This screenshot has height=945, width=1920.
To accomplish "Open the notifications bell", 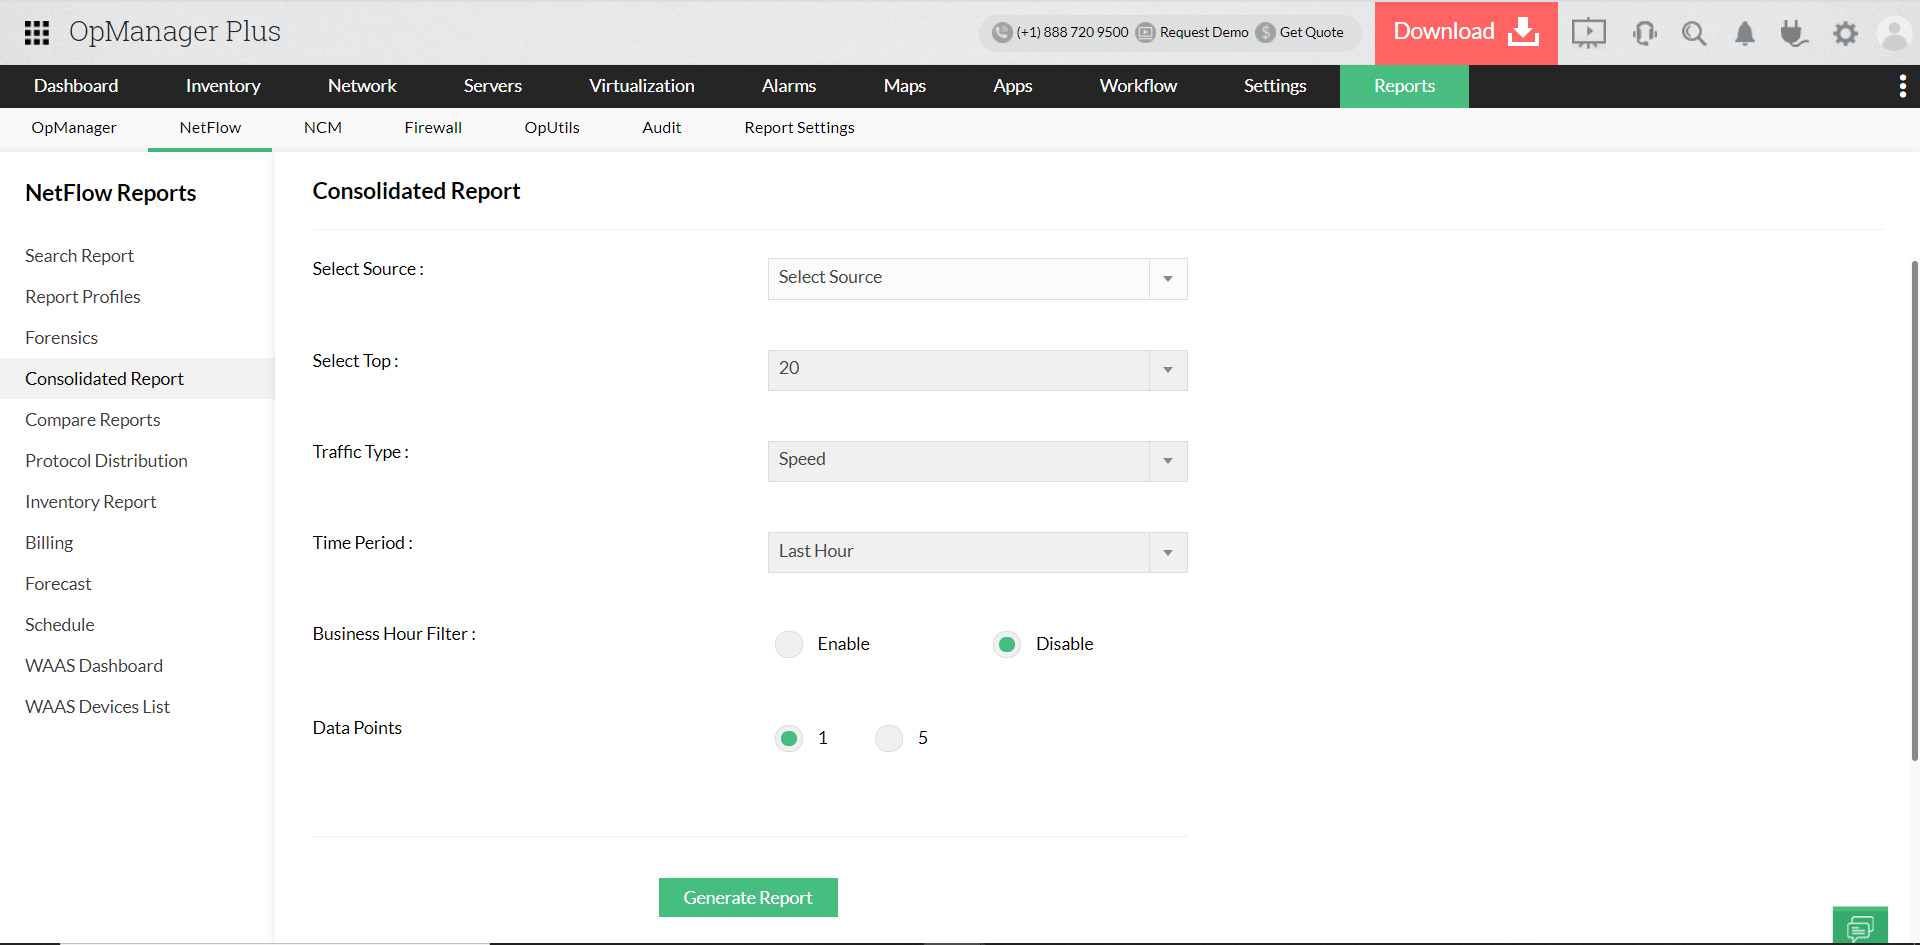I will tap(1744, 33).
